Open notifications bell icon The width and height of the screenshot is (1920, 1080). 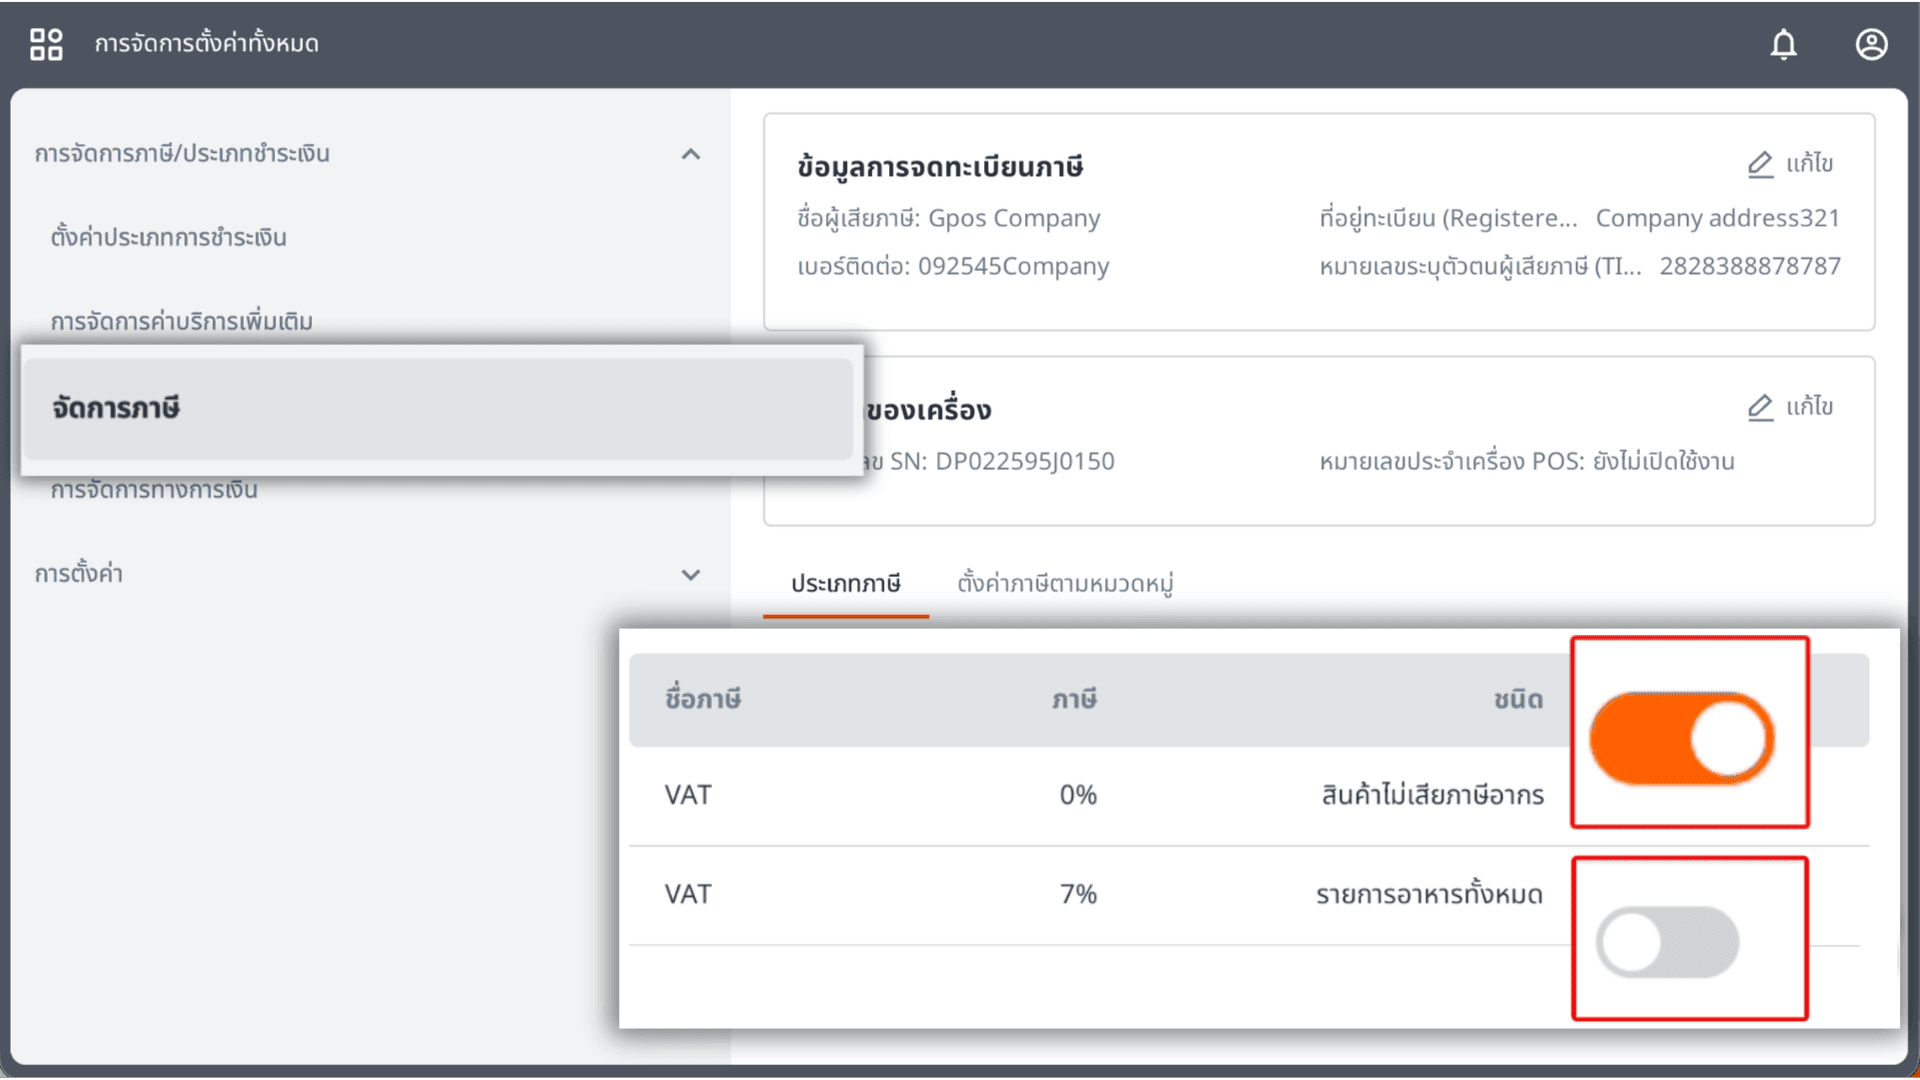pos(1783,44)
